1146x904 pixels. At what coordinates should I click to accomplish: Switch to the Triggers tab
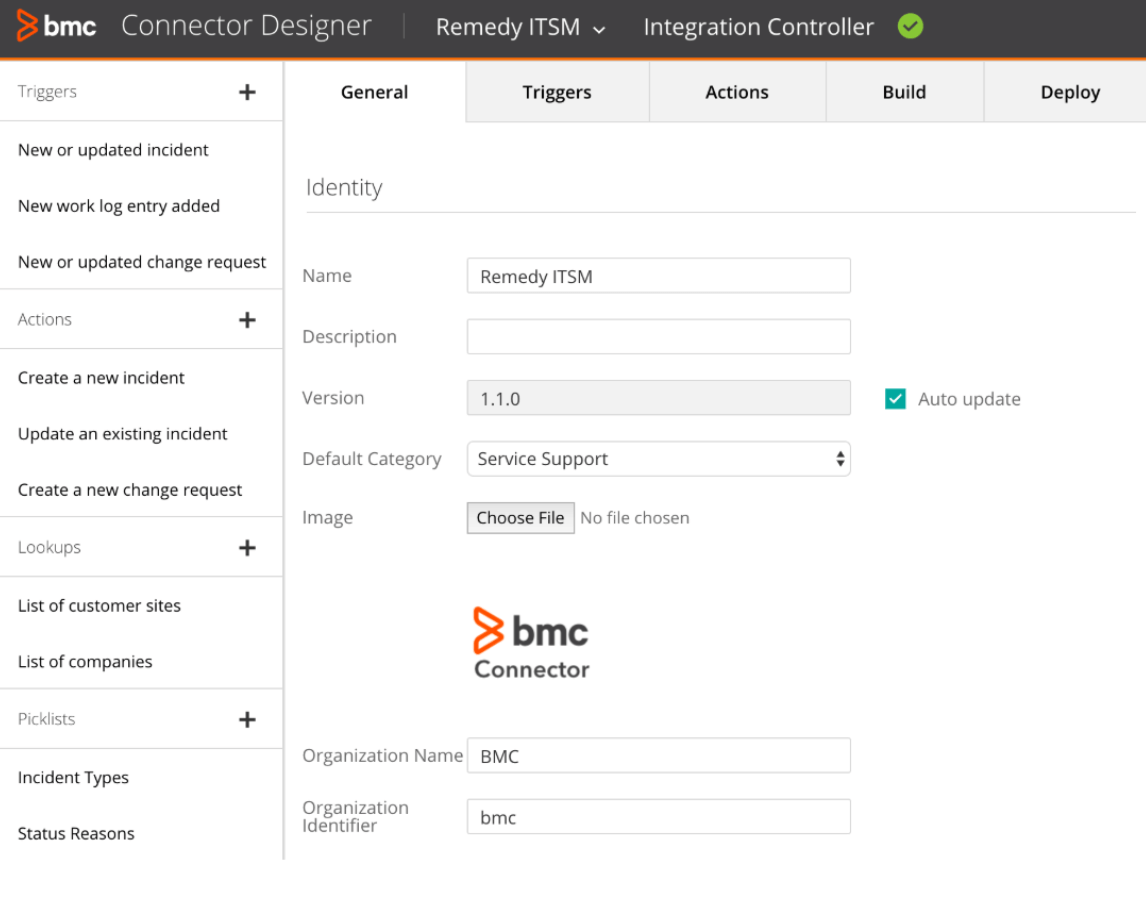(x=557, y=92)
